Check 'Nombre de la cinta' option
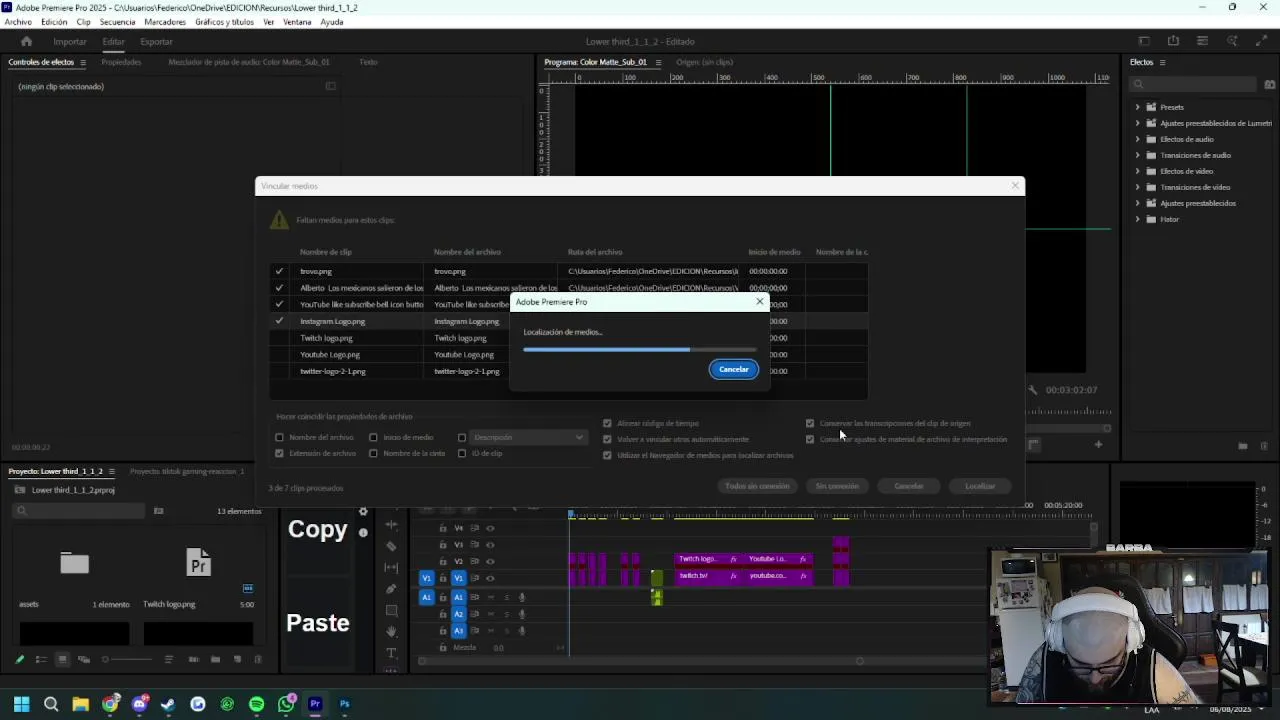The image size is (1280, 720). click(x=373, y=453)
